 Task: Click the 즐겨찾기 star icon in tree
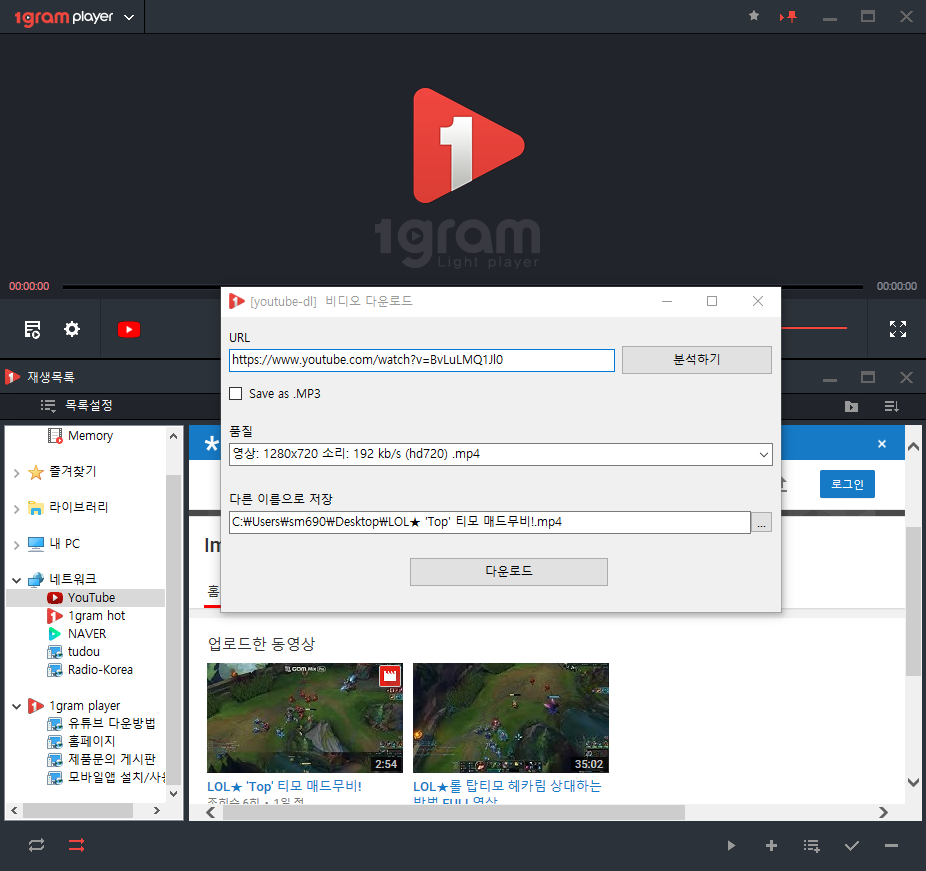tap(36, 472)
